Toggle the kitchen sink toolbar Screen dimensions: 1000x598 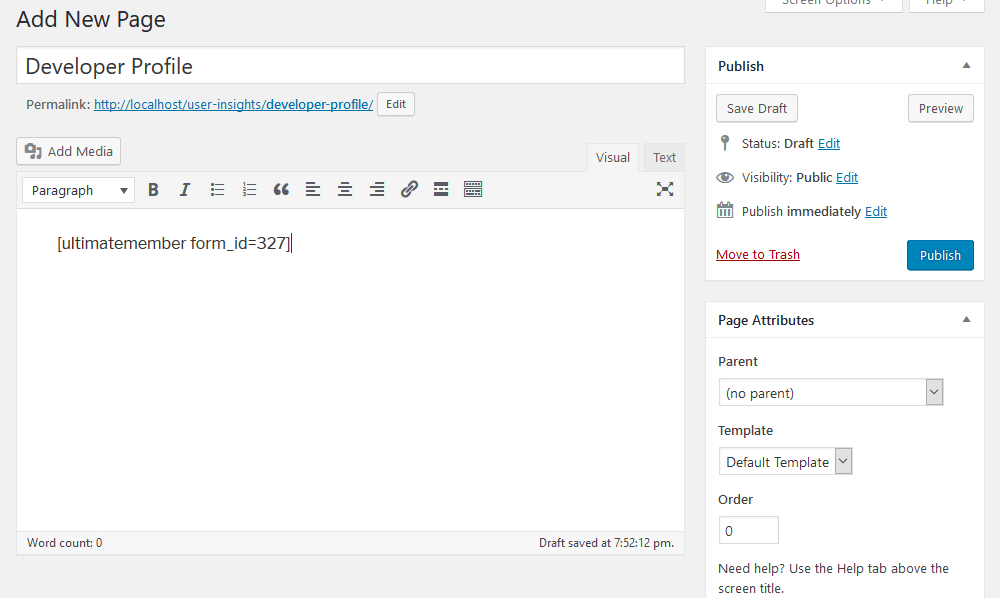coord(473,189)
